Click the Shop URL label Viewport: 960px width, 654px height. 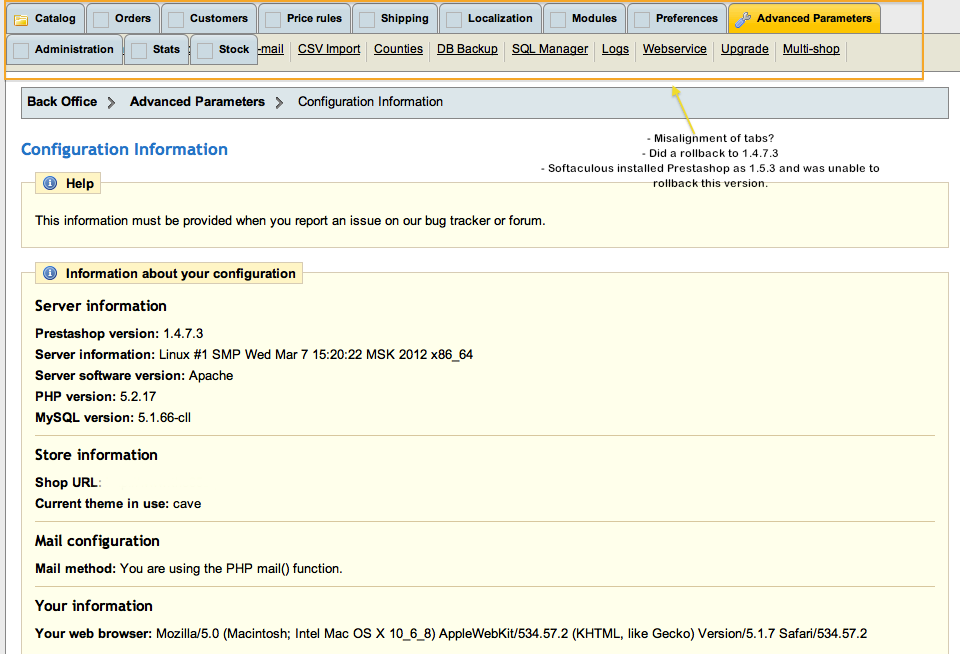click(68, 483)
